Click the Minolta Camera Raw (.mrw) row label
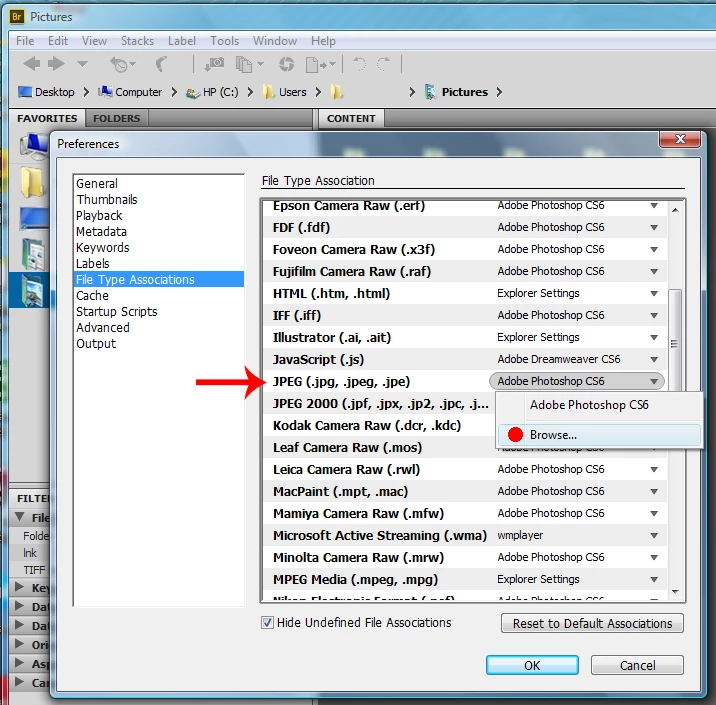The width and height of the screenshot is (716, 705). click(x=358, y=558)
